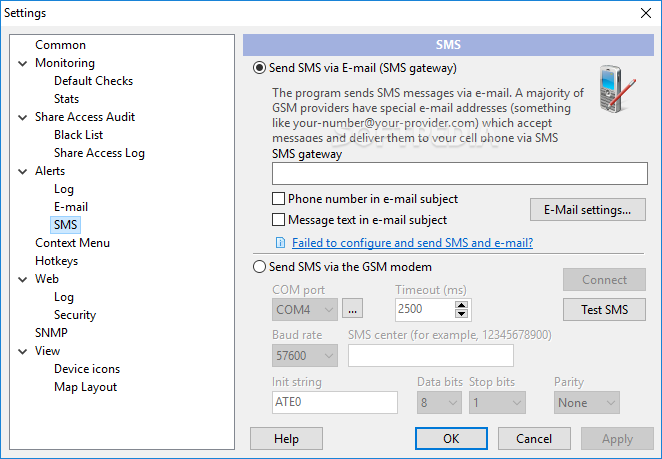The image size is (662, 459).
Task: Enable Phone number in e-mail subject
Action: (278, 198)
